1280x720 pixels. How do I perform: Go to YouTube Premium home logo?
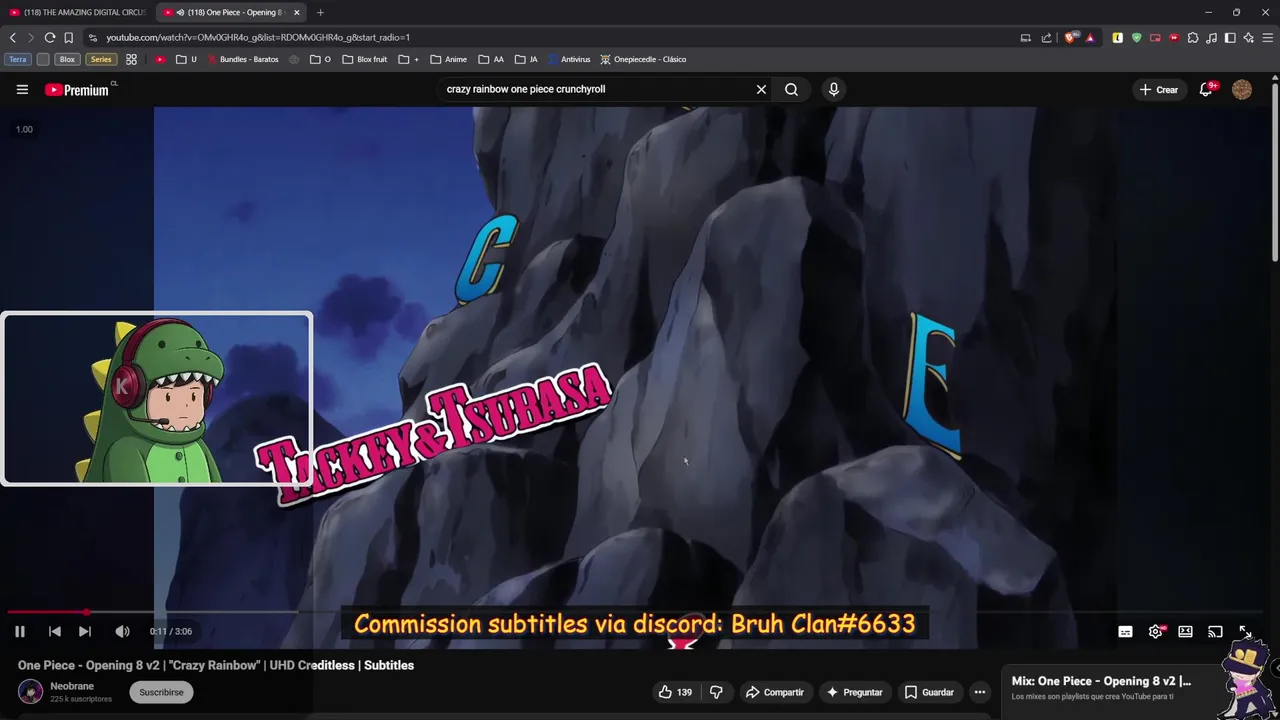click(x=77, y=90)
